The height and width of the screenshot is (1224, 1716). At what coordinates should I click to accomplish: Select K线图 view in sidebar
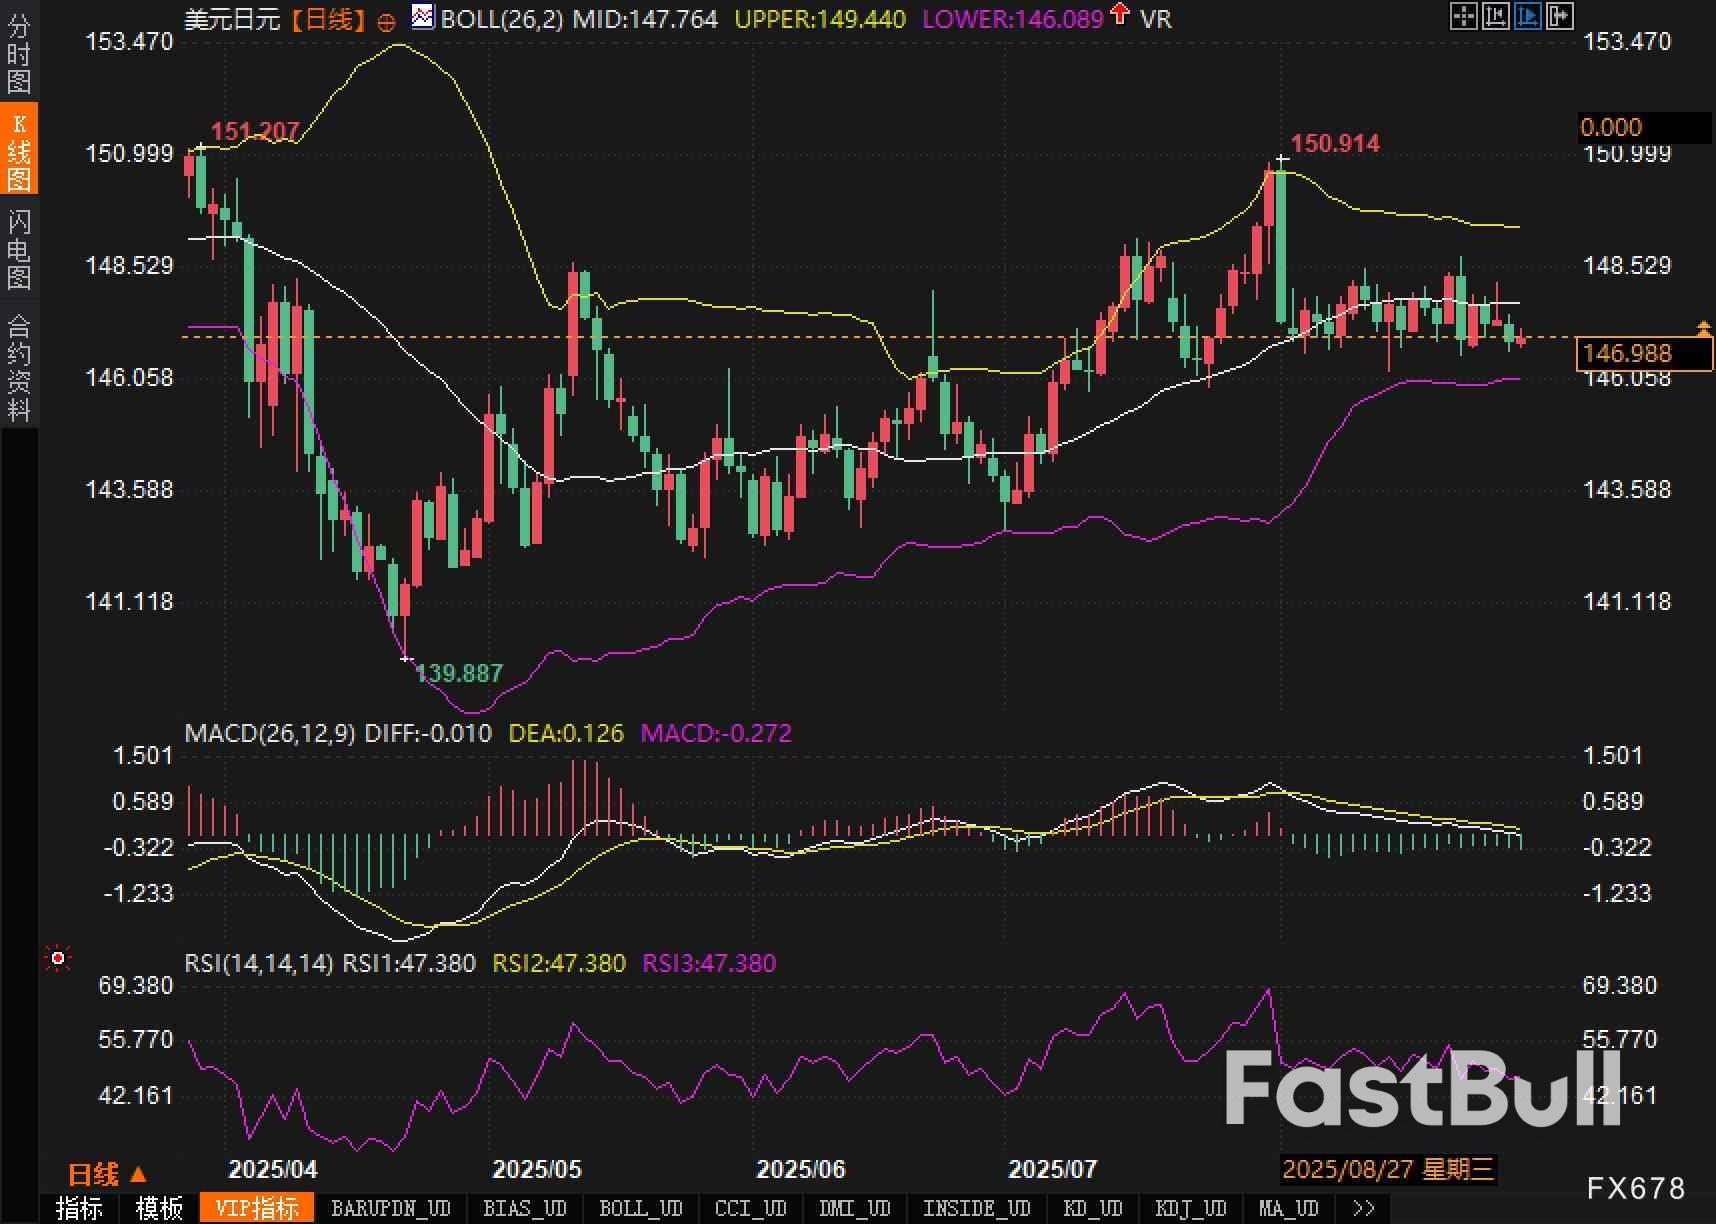pos(19,152)
